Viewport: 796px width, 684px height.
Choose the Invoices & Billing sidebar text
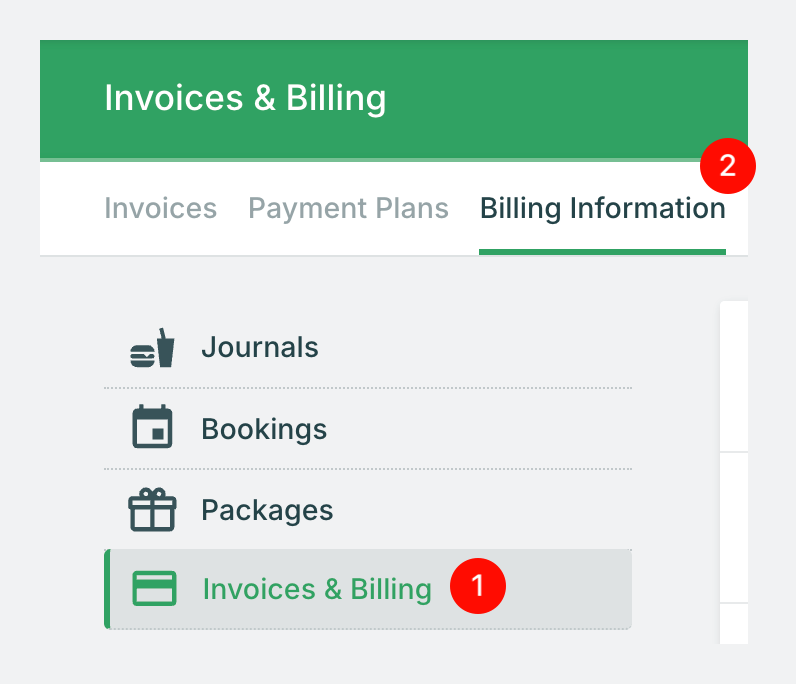[x=316, y=589]
